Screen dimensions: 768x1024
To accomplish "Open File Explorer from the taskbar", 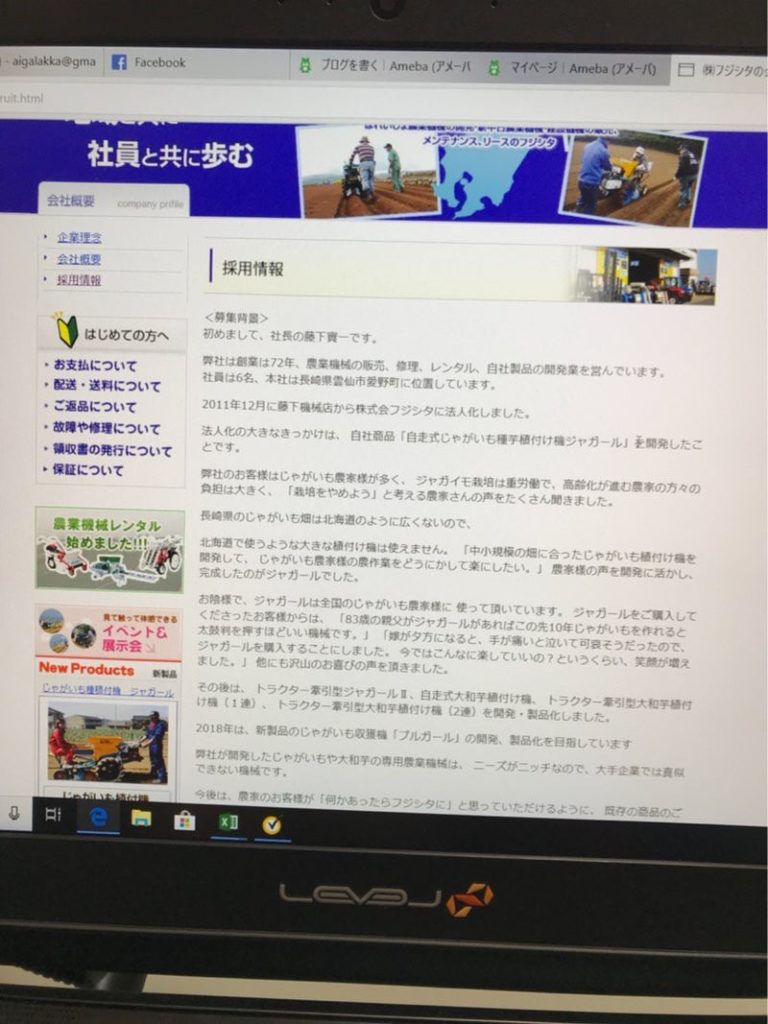I will (141, 818).
